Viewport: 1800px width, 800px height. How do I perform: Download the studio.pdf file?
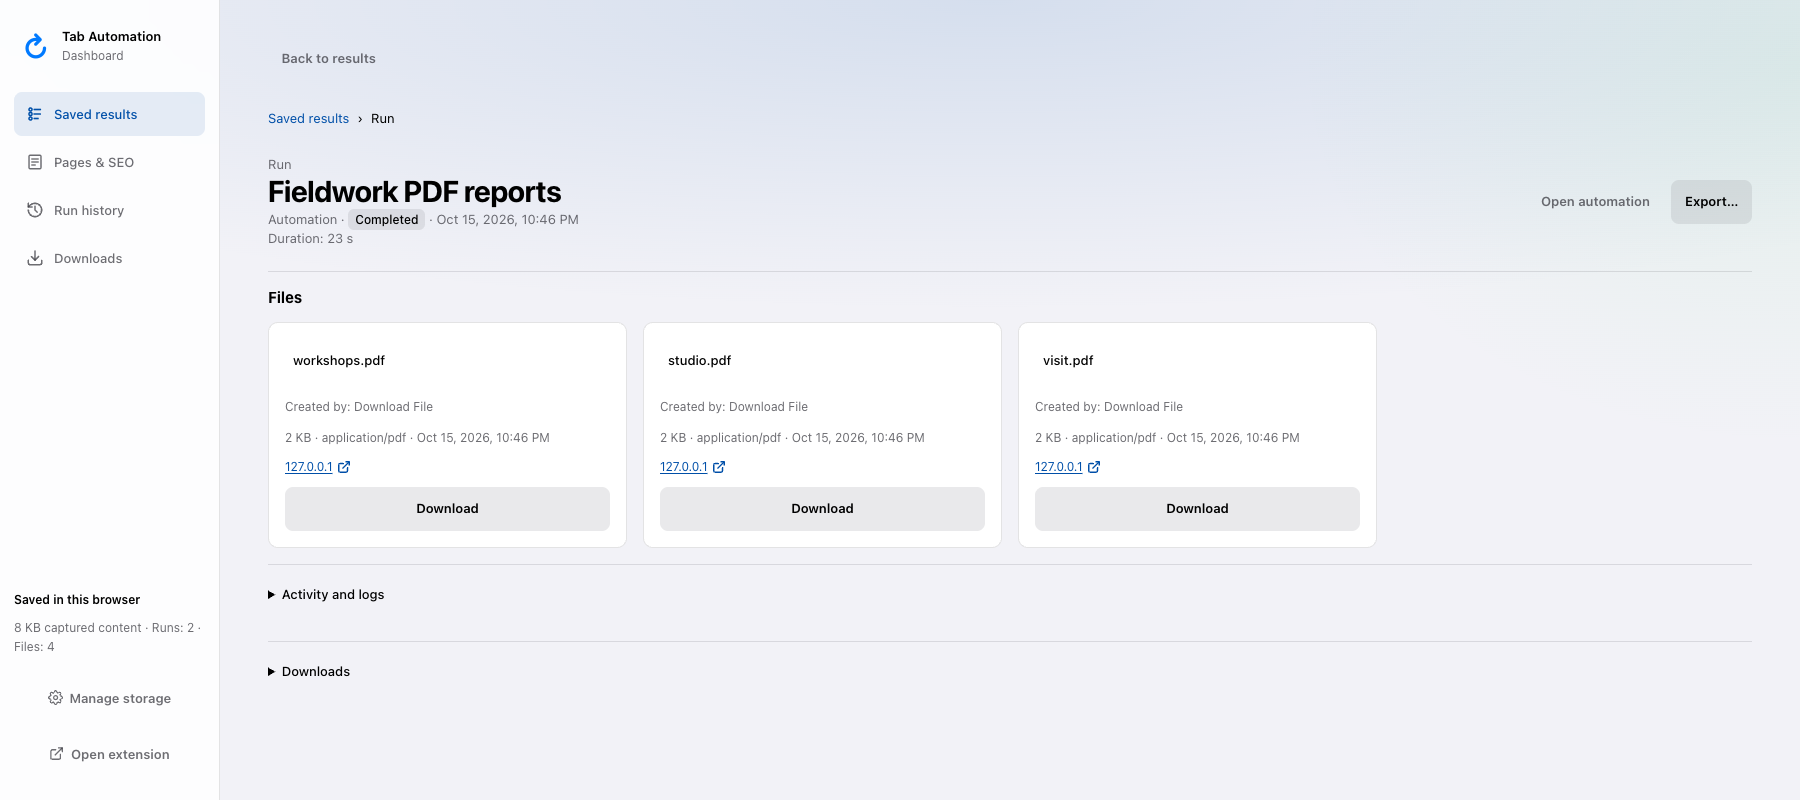pyautogui.click(x=822, y=509)
